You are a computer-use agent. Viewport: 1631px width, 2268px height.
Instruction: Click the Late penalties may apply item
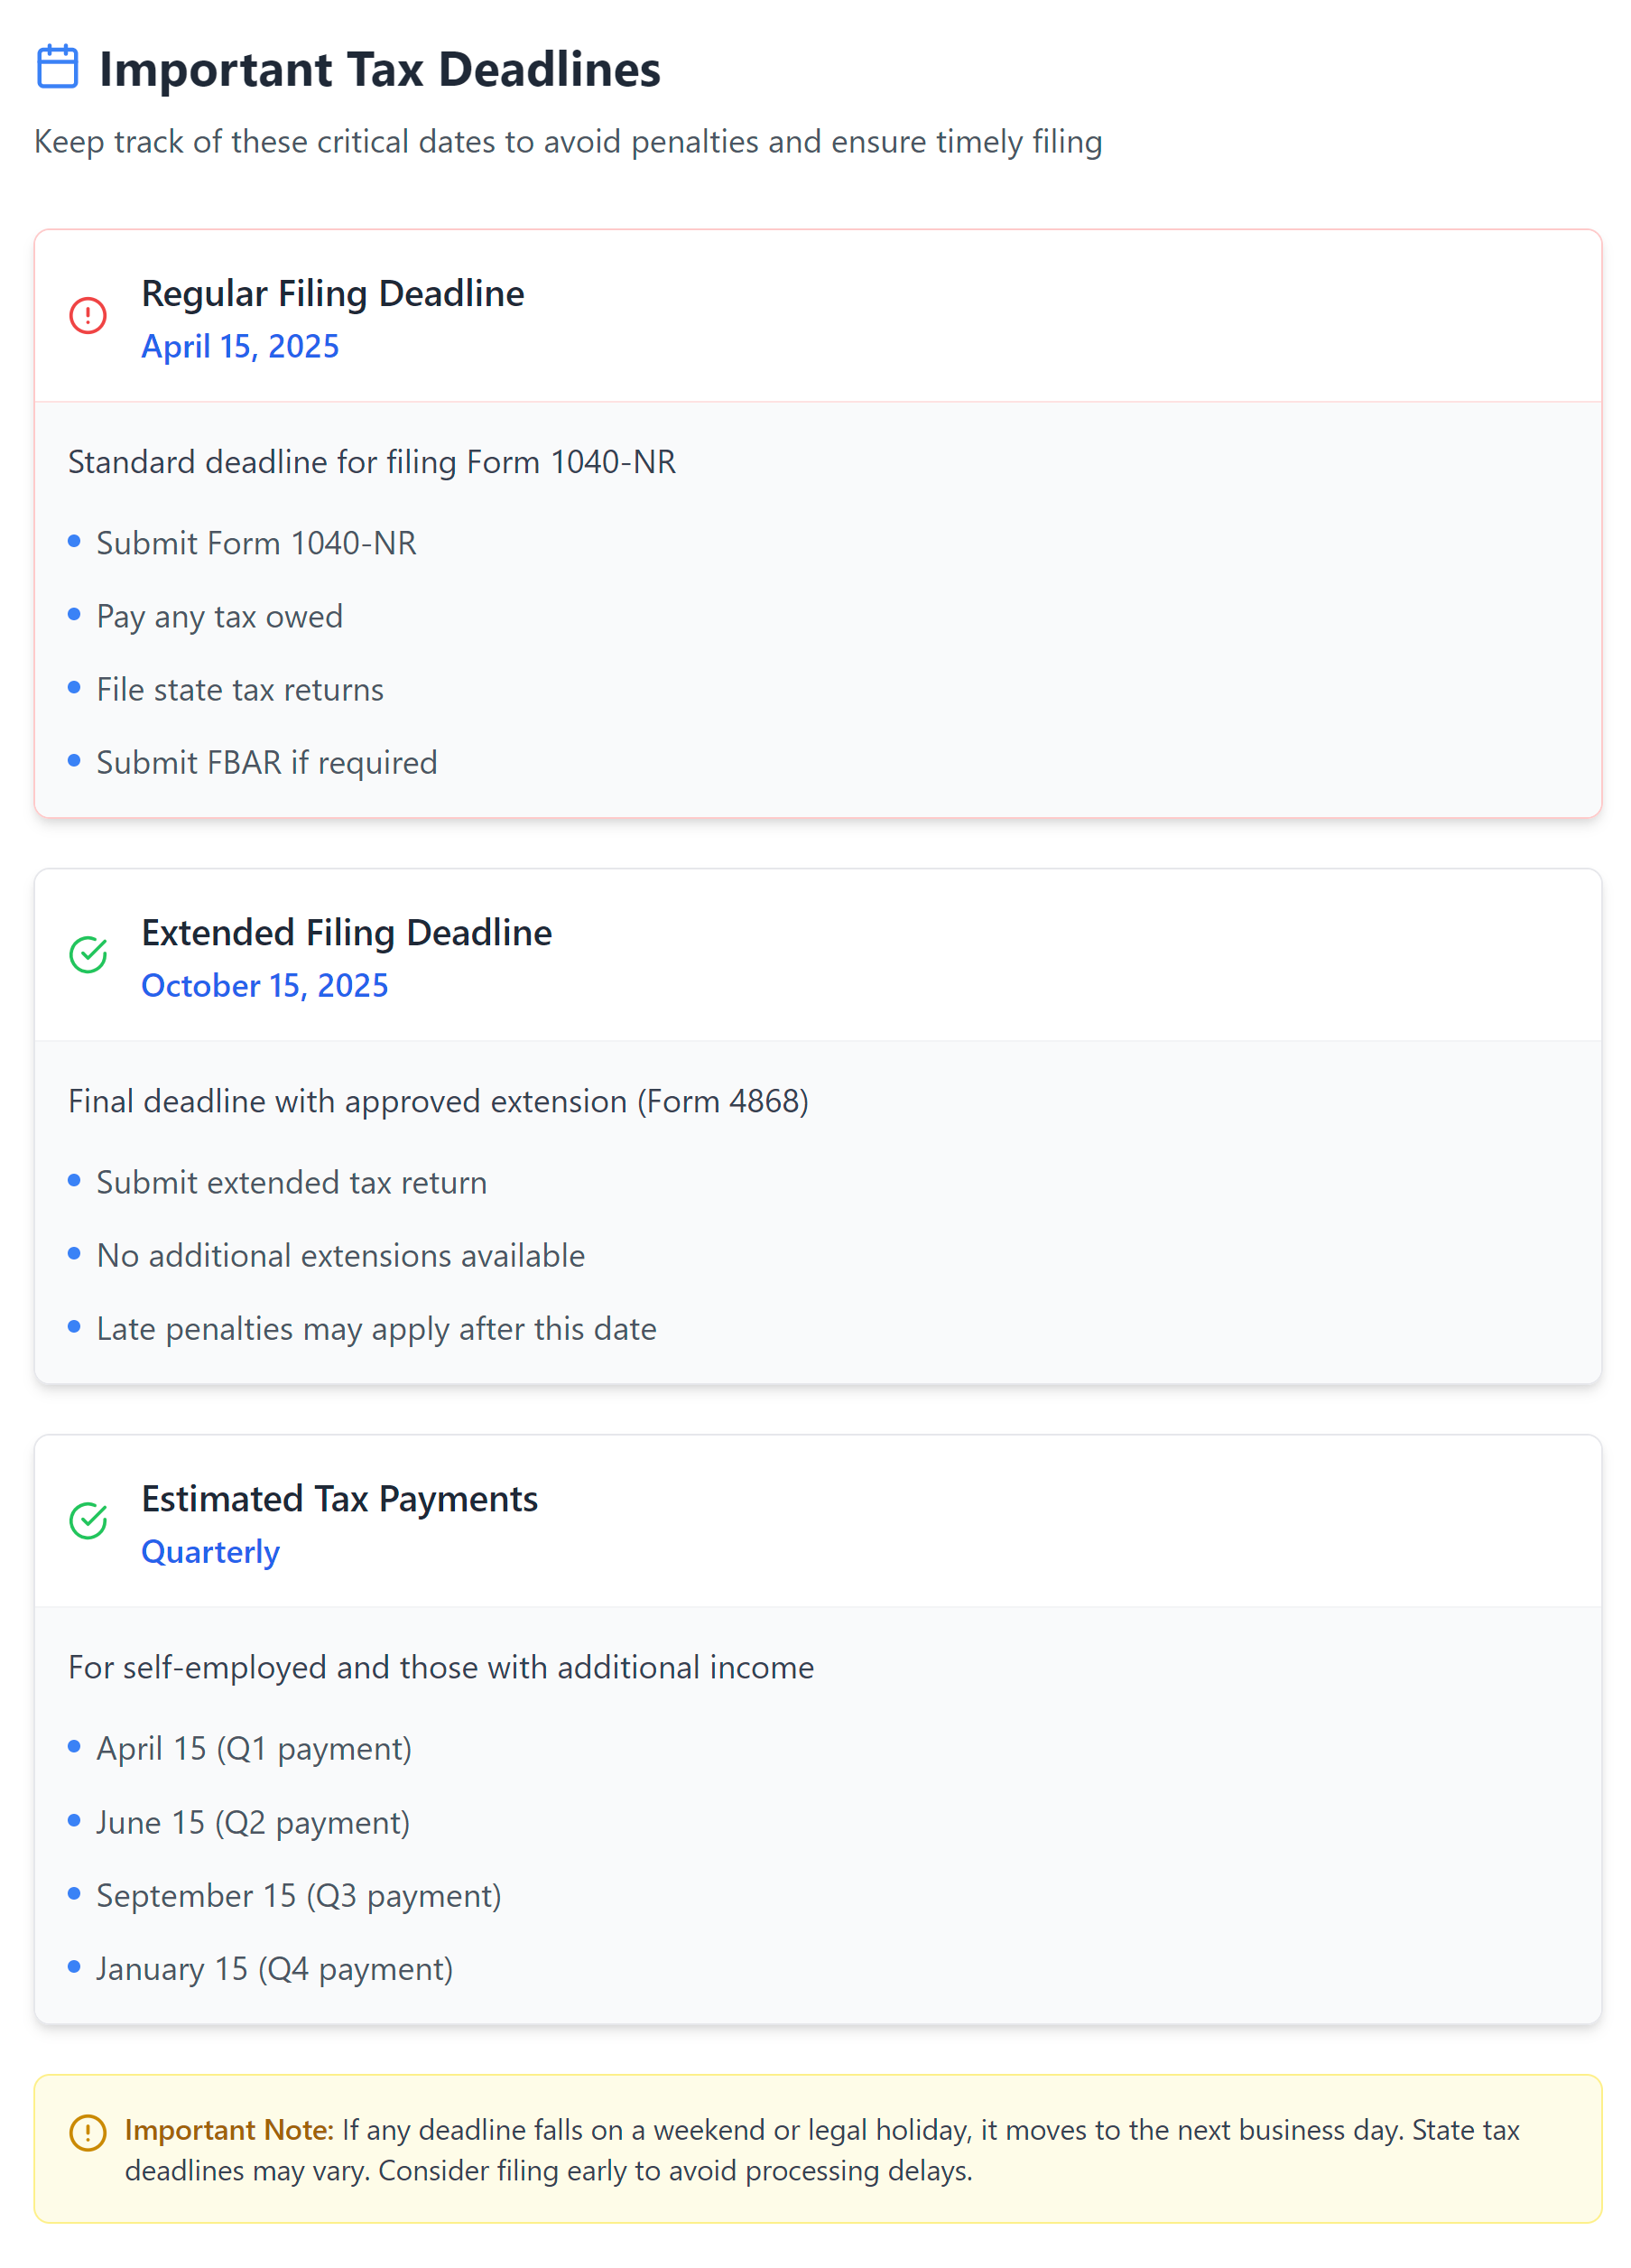coord(376,1328)
